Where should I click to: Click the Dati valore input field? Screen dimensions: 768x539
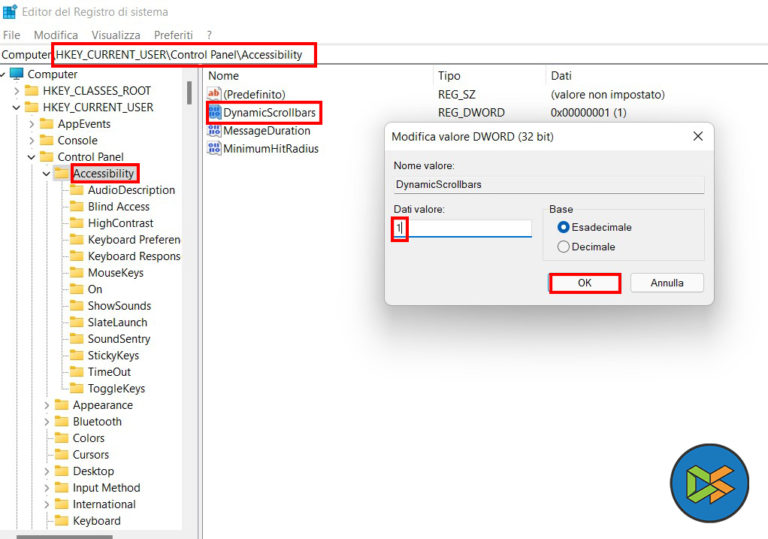pos(462,228)
